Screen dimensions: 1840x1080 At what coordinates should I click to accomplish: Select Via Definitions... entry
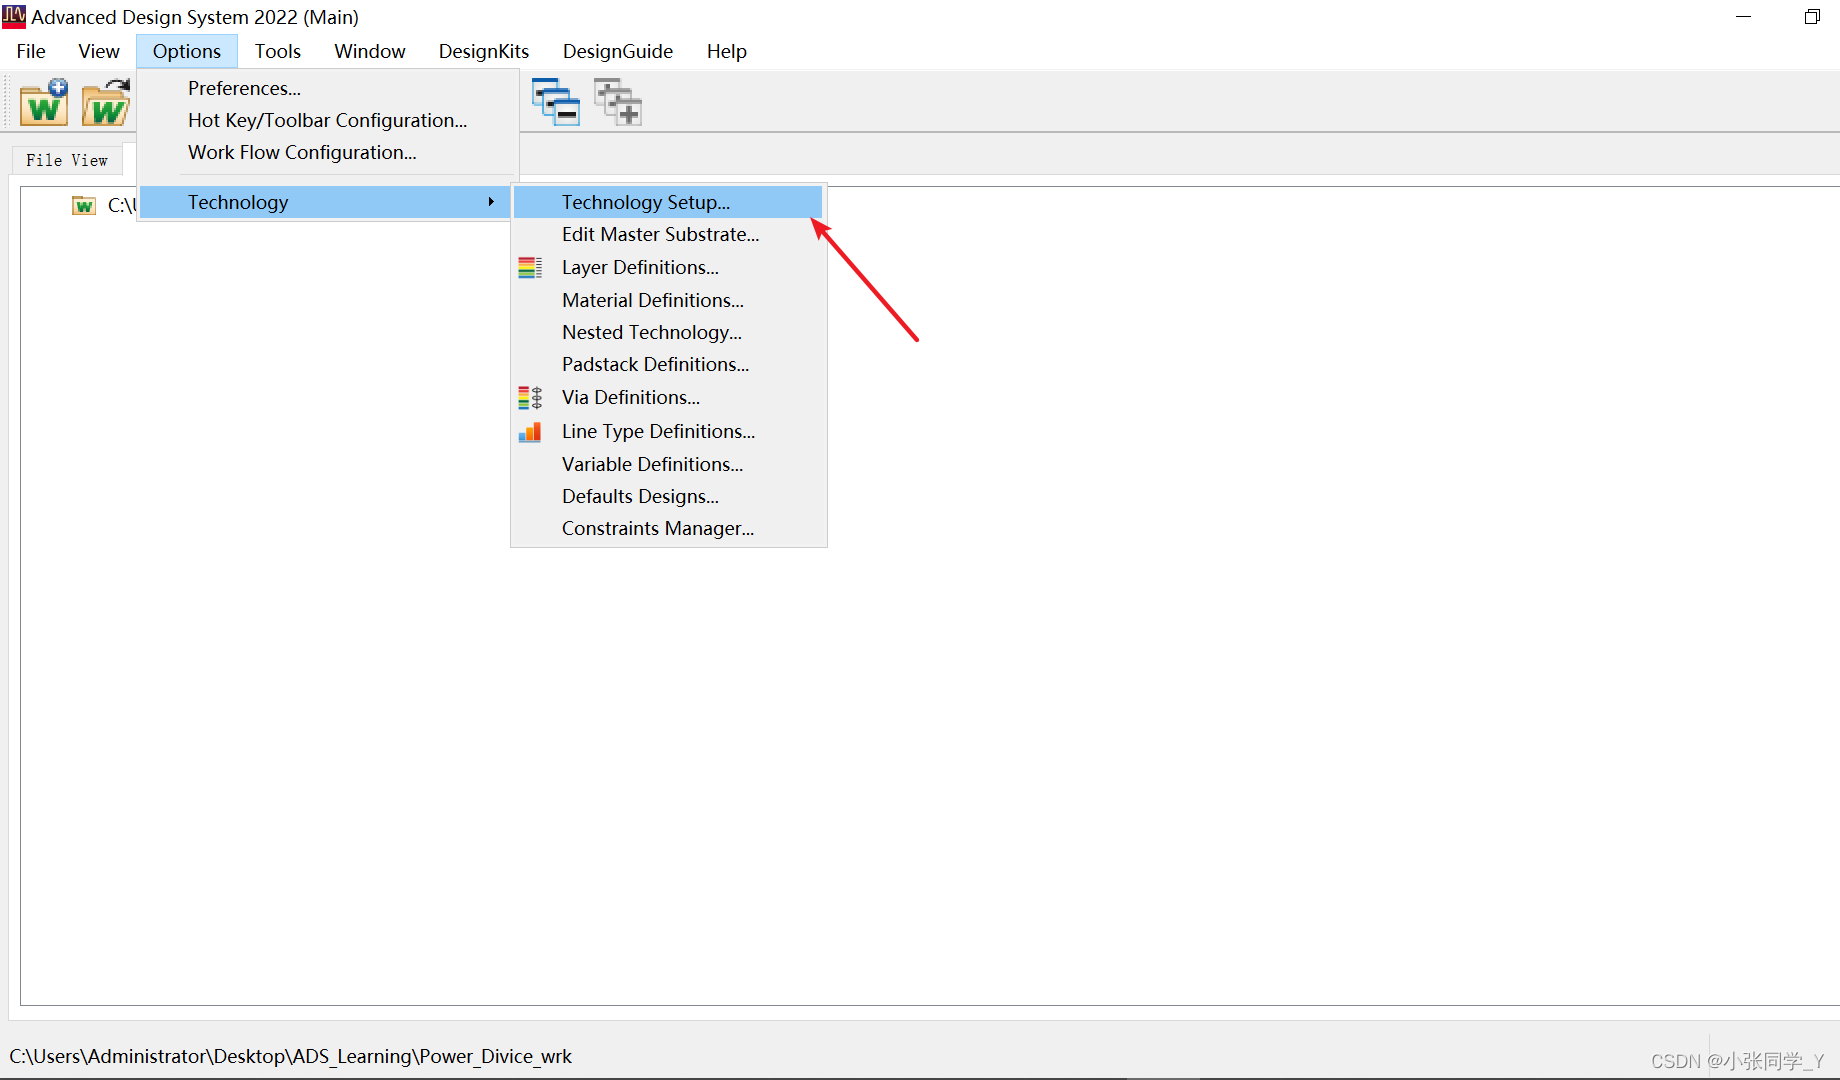(668, 397)
